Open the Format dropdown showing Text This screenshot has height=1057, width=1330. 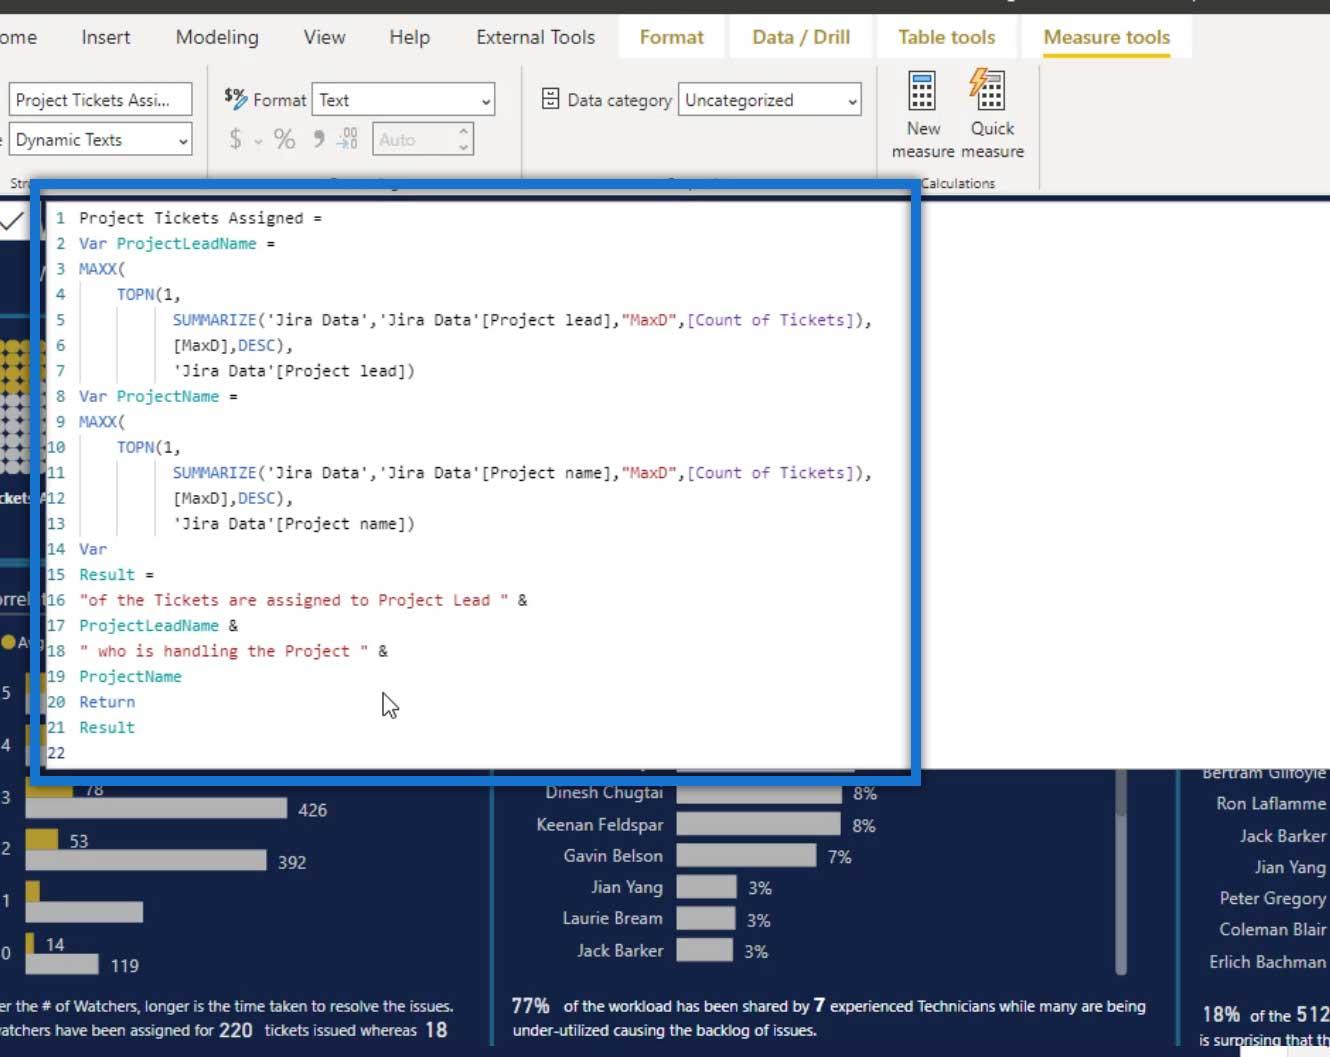point(403,100)
